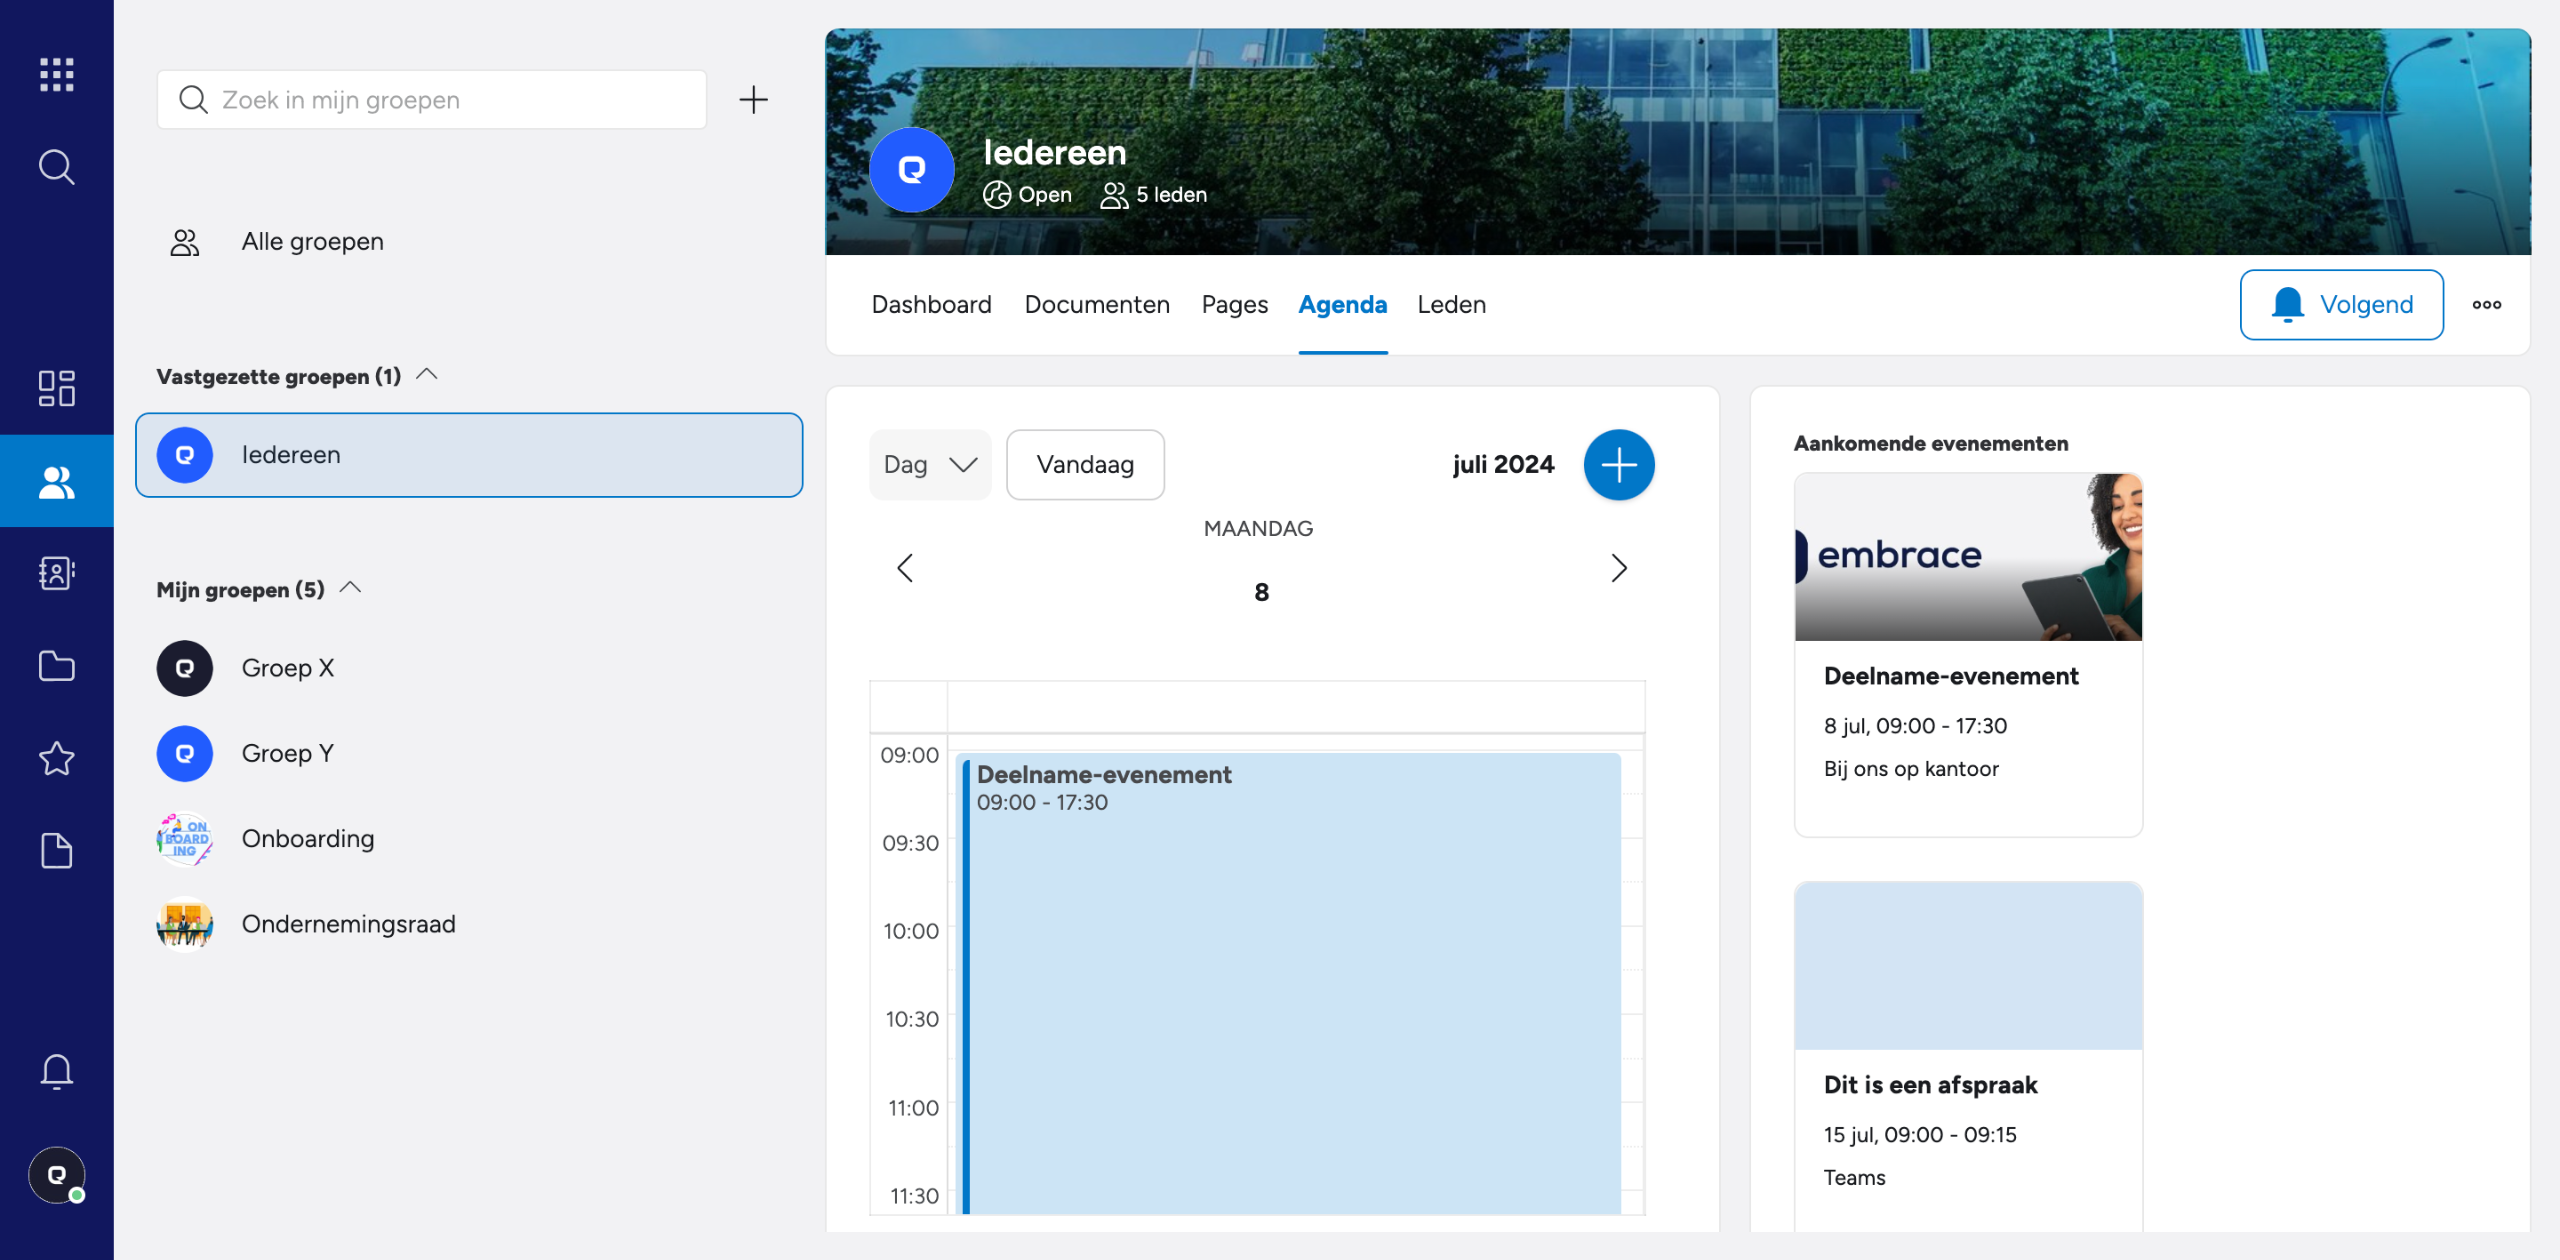Add new event with blue plus button

pos(1619,464)
